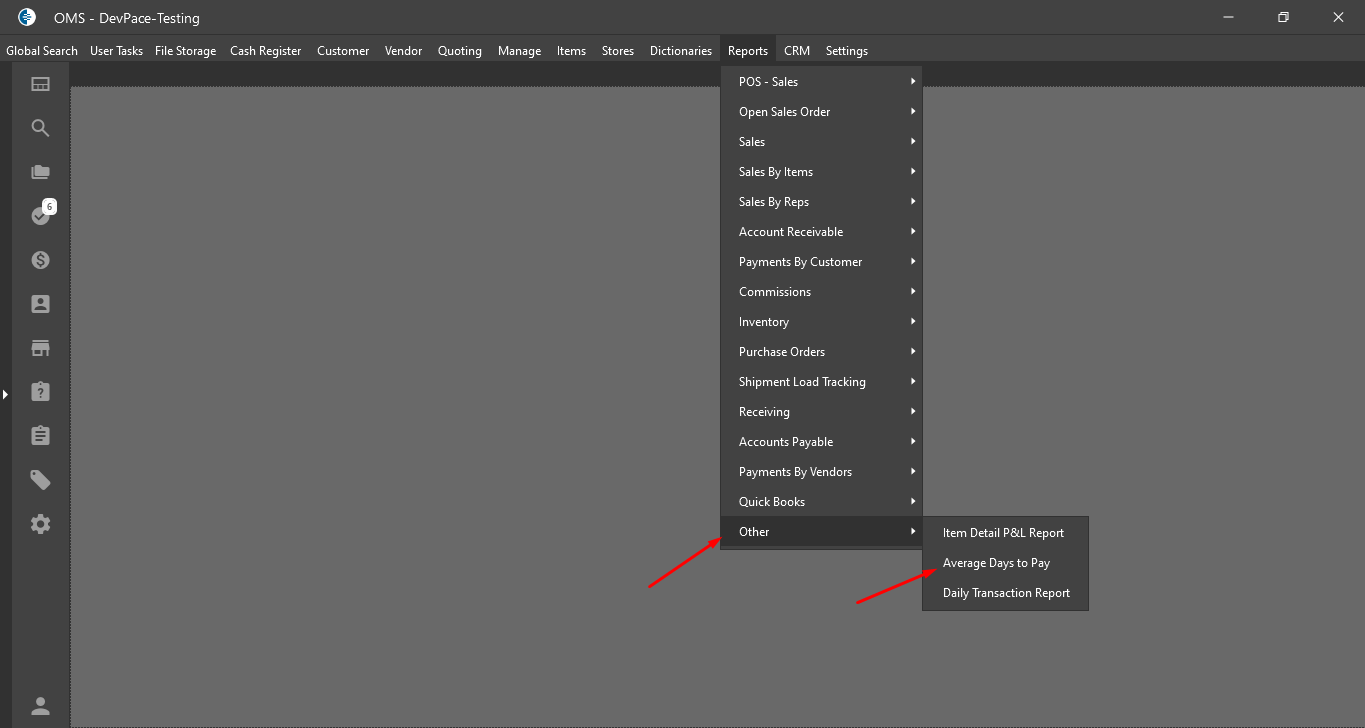Screen dimensions: 1365x728
Task: Choose Item Detail P&L Report
Action: tap(1003, 533)
